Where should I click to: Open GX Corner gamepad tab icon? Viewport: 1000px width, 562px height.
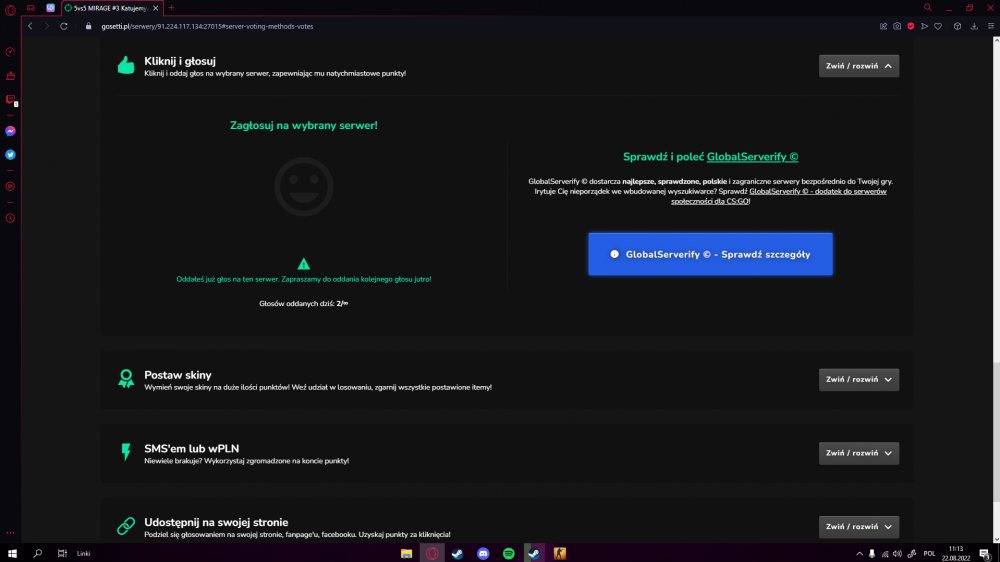click(31, 8)
